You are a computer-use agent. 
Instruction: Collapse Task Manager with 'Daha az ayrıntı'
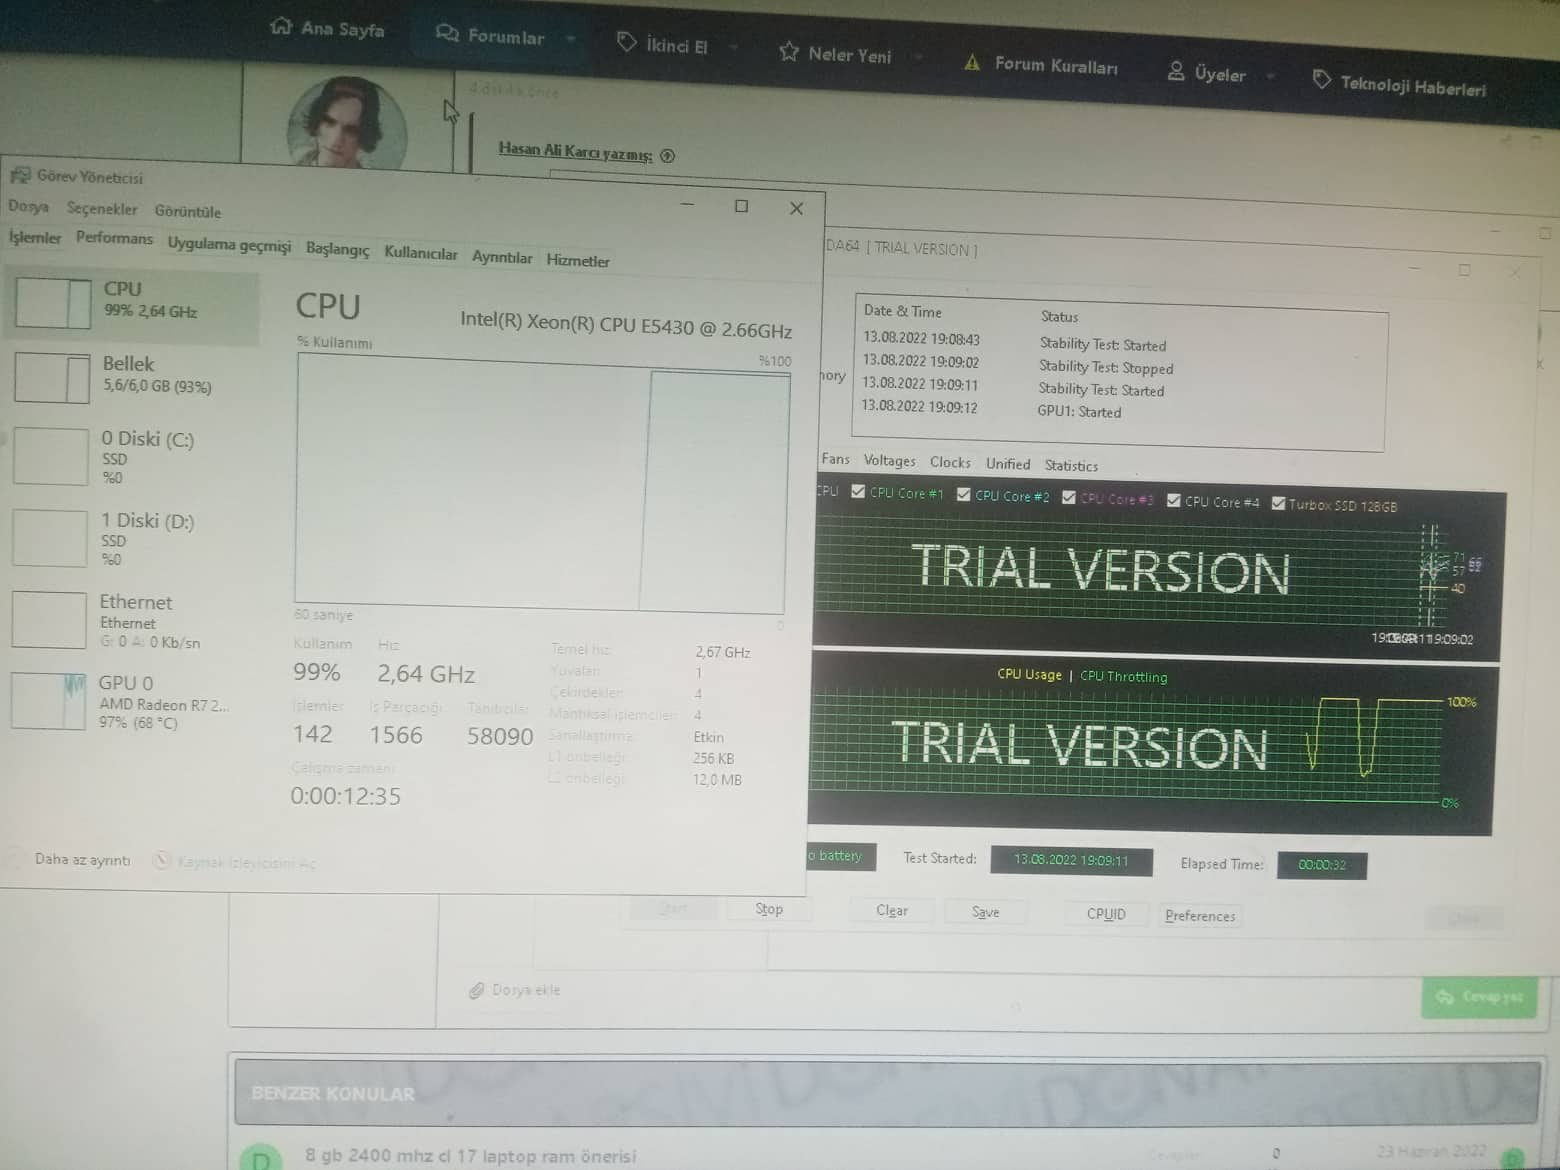(x=70, y=859)
